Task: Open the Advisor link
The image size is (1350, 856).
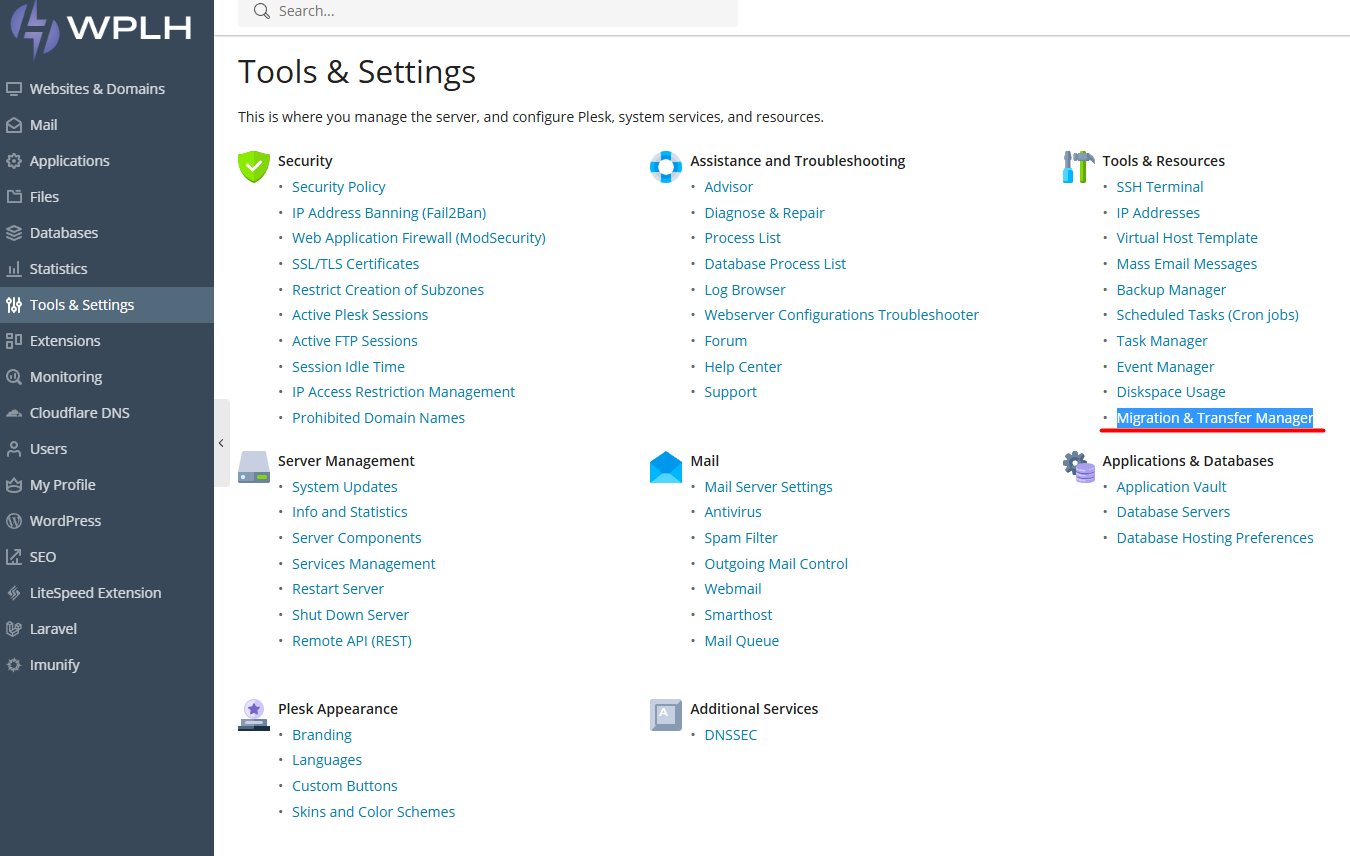Action: coord(728,187)
